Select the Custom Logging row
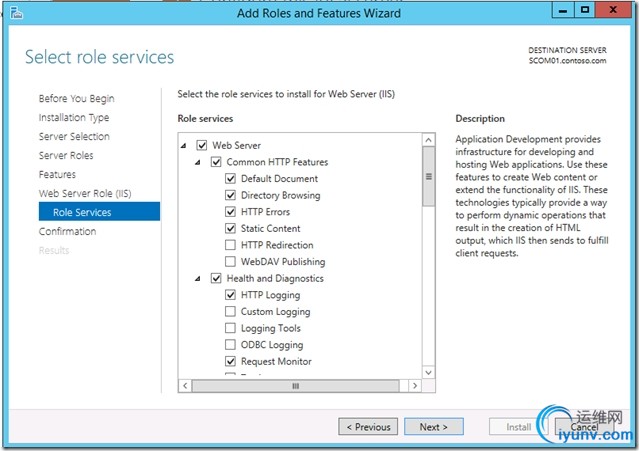The image size is (639, 451). [275, 312]
